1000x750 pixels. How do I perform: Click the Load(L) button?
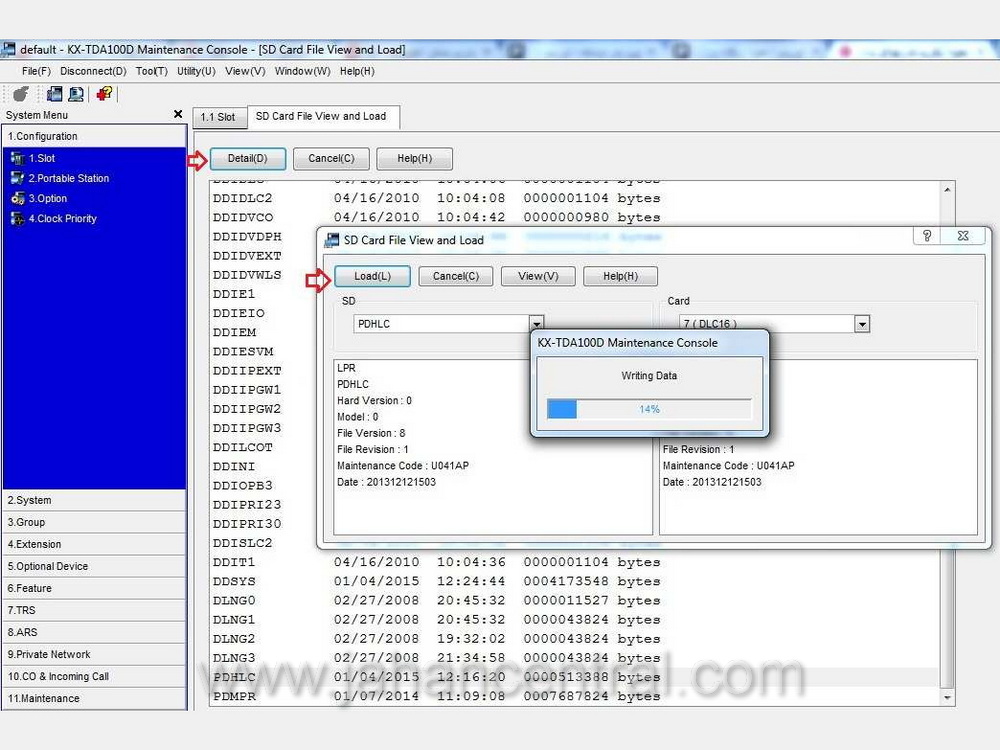coord(372,276)
